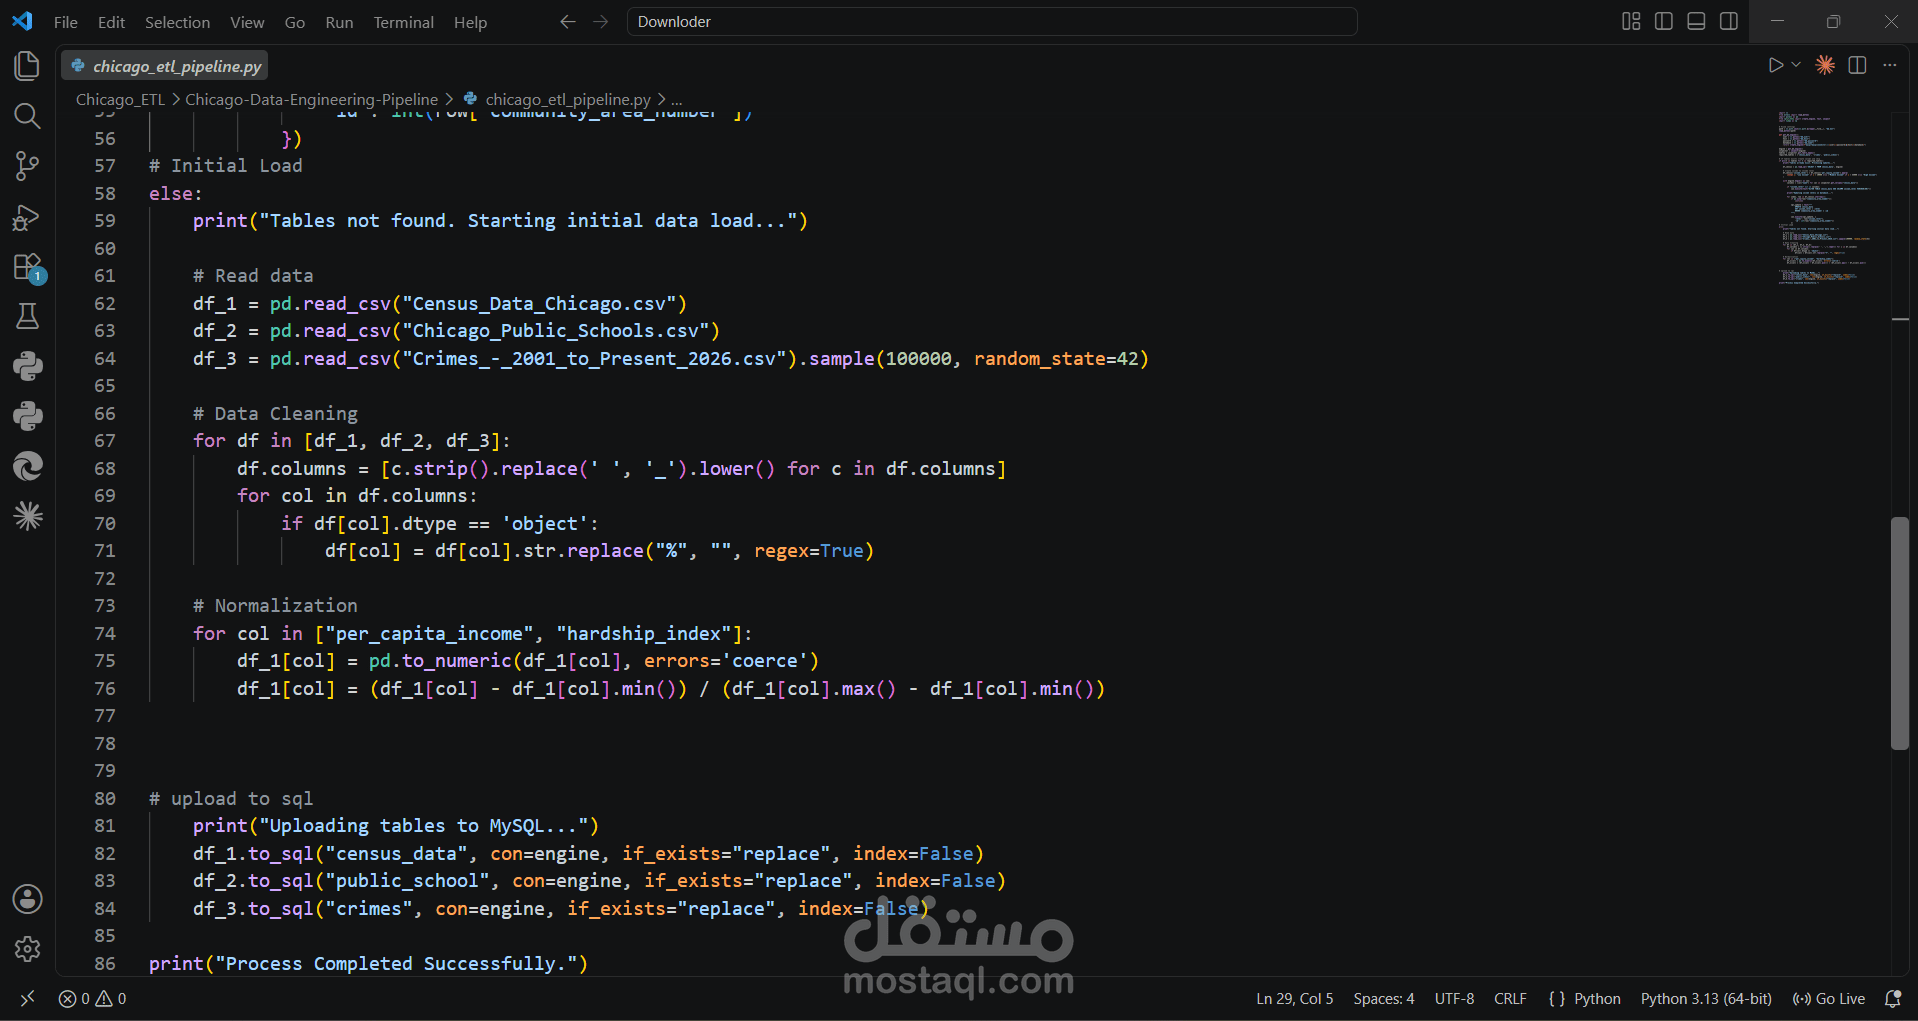
Task: Open the Testing flask view
Action: [27, 317]
